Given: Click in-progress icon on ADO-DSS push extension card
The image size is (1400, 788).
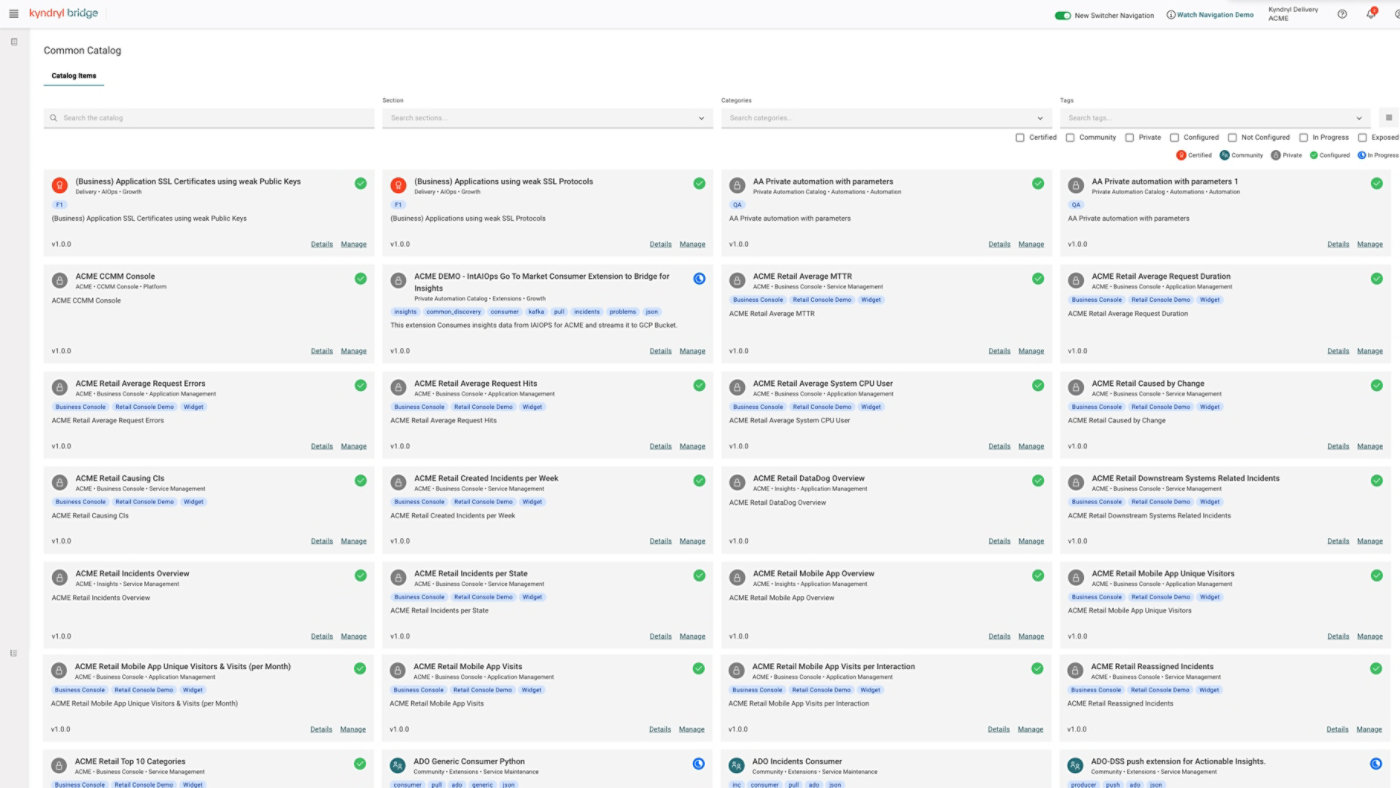Looking at the screenshot, I should 1376,763.
